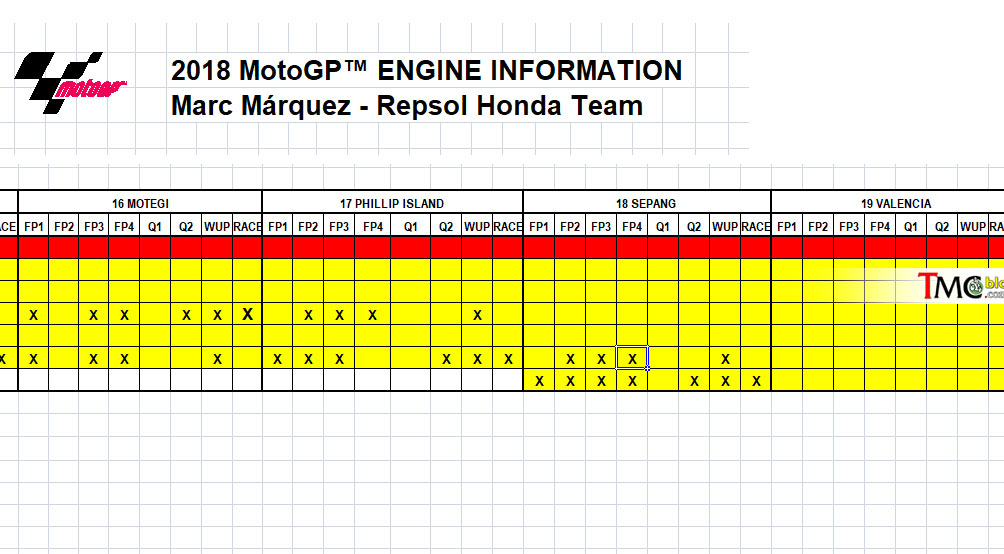Viewport: 1004px width, 554px height.
Task: Click the TMC blog watermark logo
Action: pos(959,286)
